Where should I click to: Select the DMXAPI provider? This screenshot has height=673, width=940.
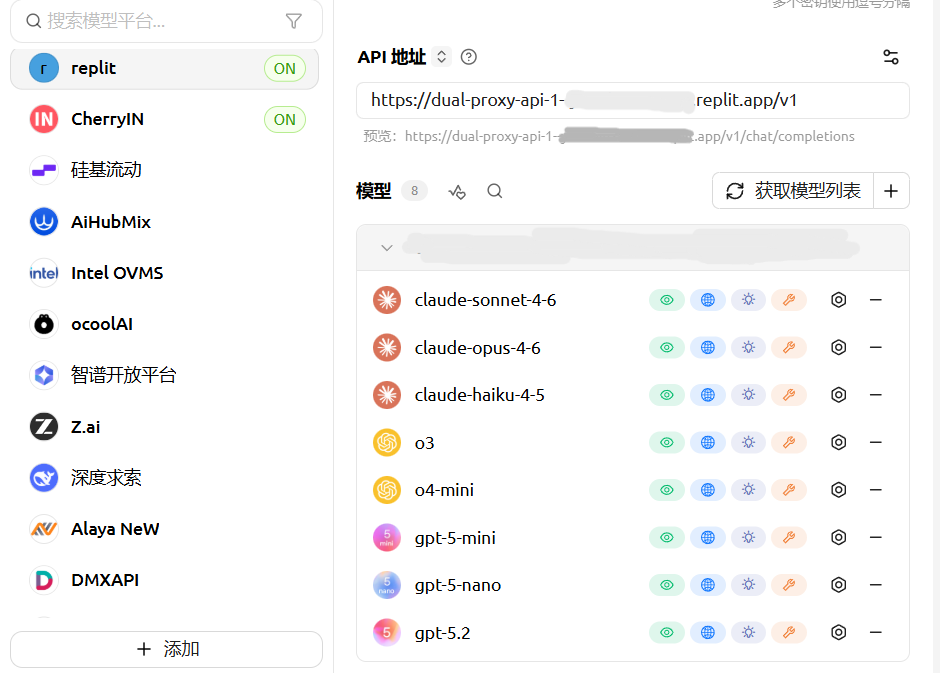pos(164,580)
